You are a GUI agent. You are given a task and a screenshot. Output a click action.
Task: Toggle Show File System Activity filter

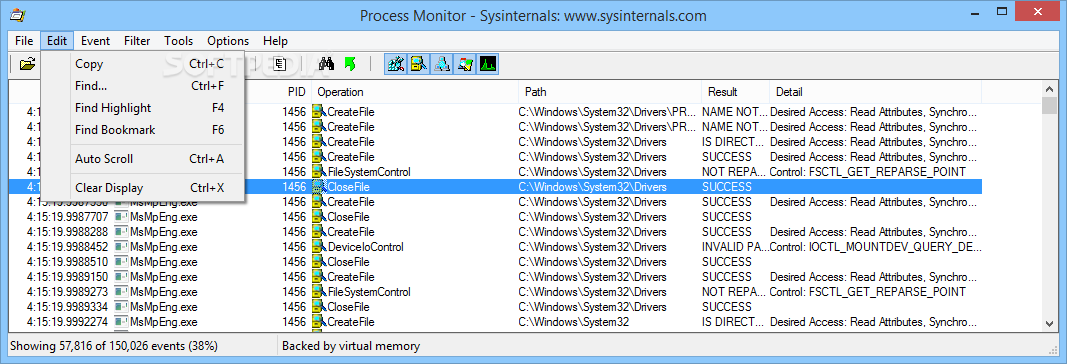[419, 64]
